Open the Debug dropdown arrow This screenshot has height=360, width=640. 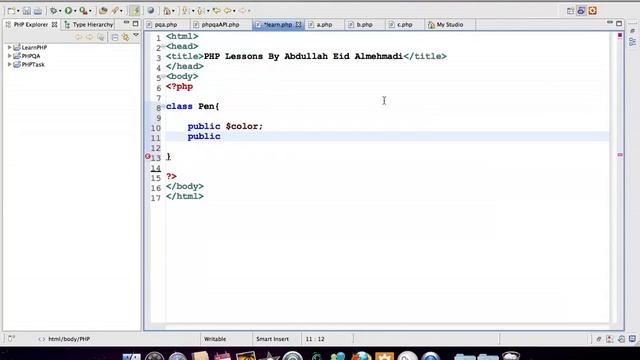click(x=60, y=11)
